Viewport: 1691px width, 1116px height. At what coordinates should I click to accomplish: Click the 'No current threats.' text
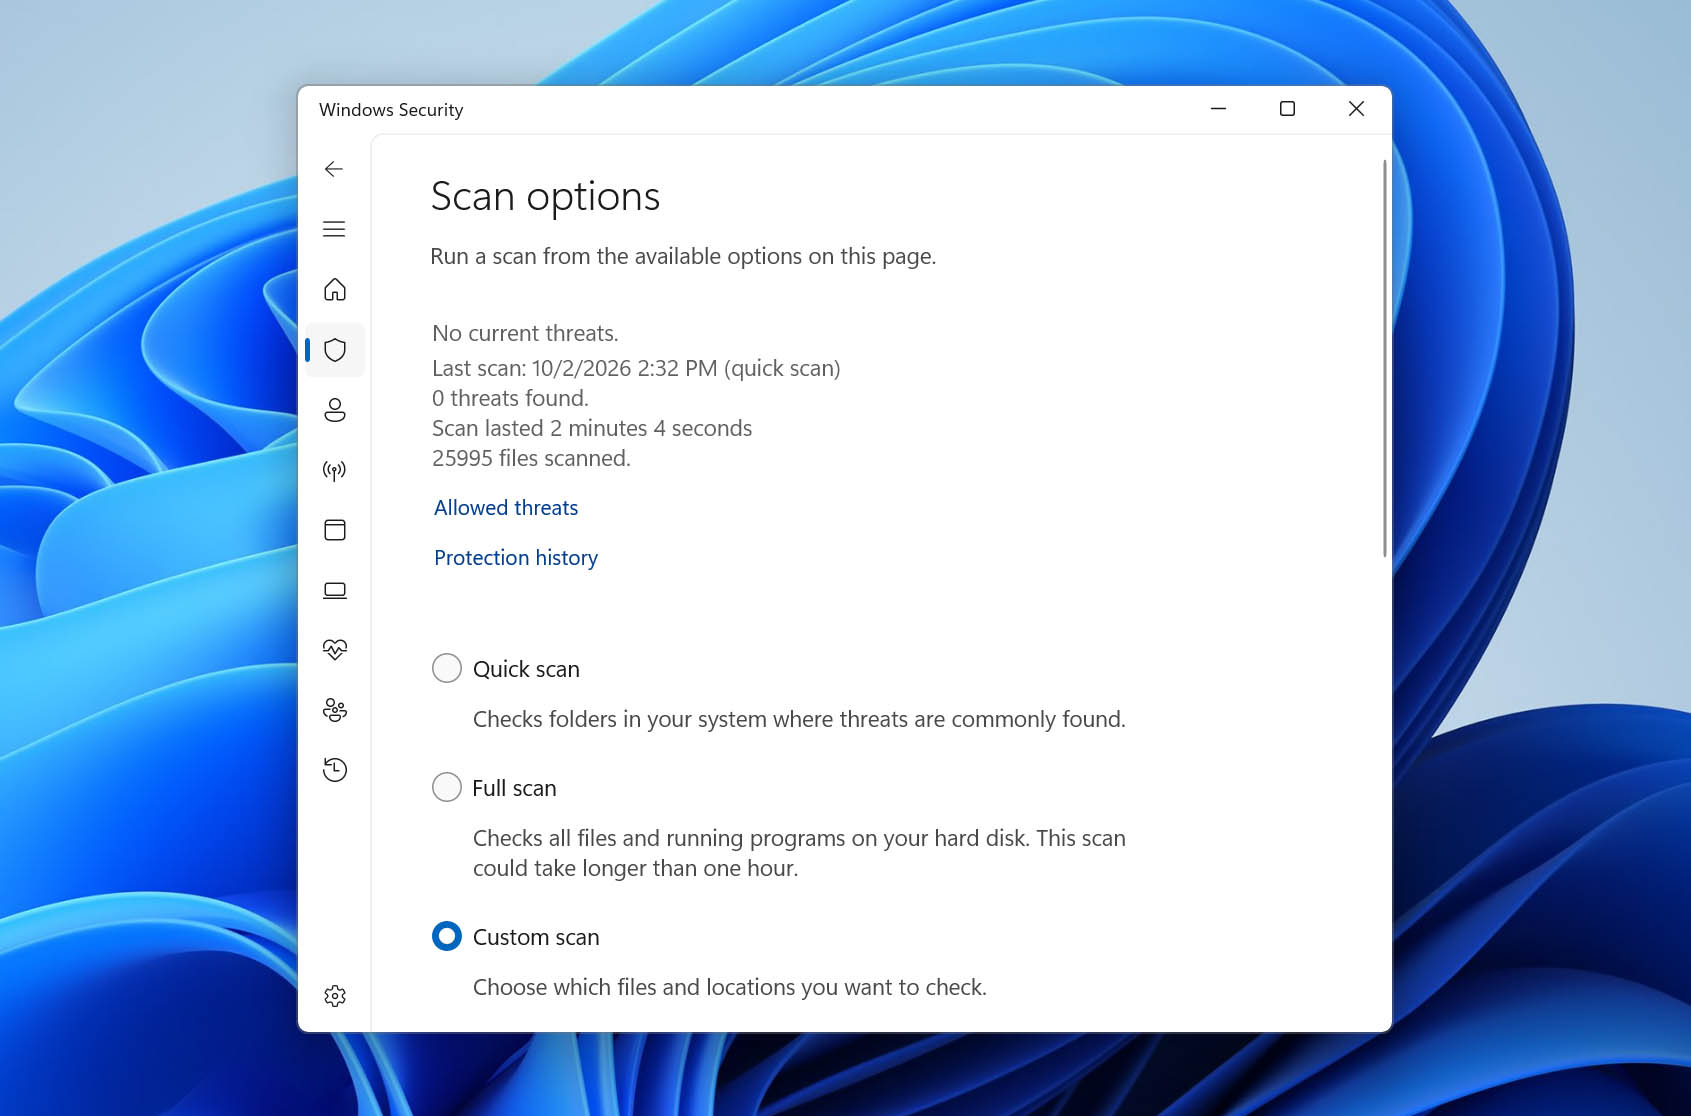[x=525, y=333]
